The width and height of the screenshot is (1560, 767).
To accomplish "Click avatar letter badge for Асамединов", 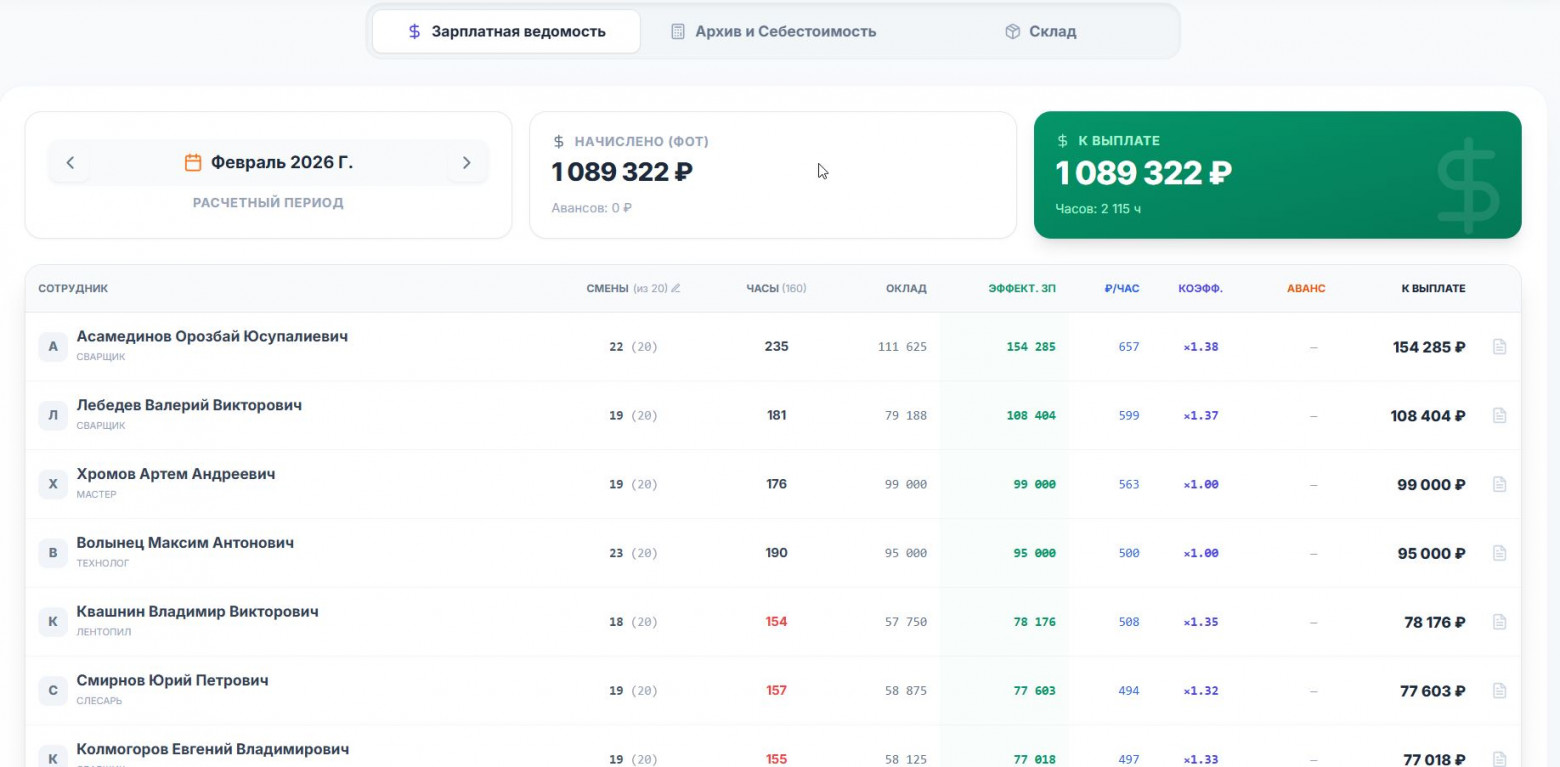I will pos(53,347).
